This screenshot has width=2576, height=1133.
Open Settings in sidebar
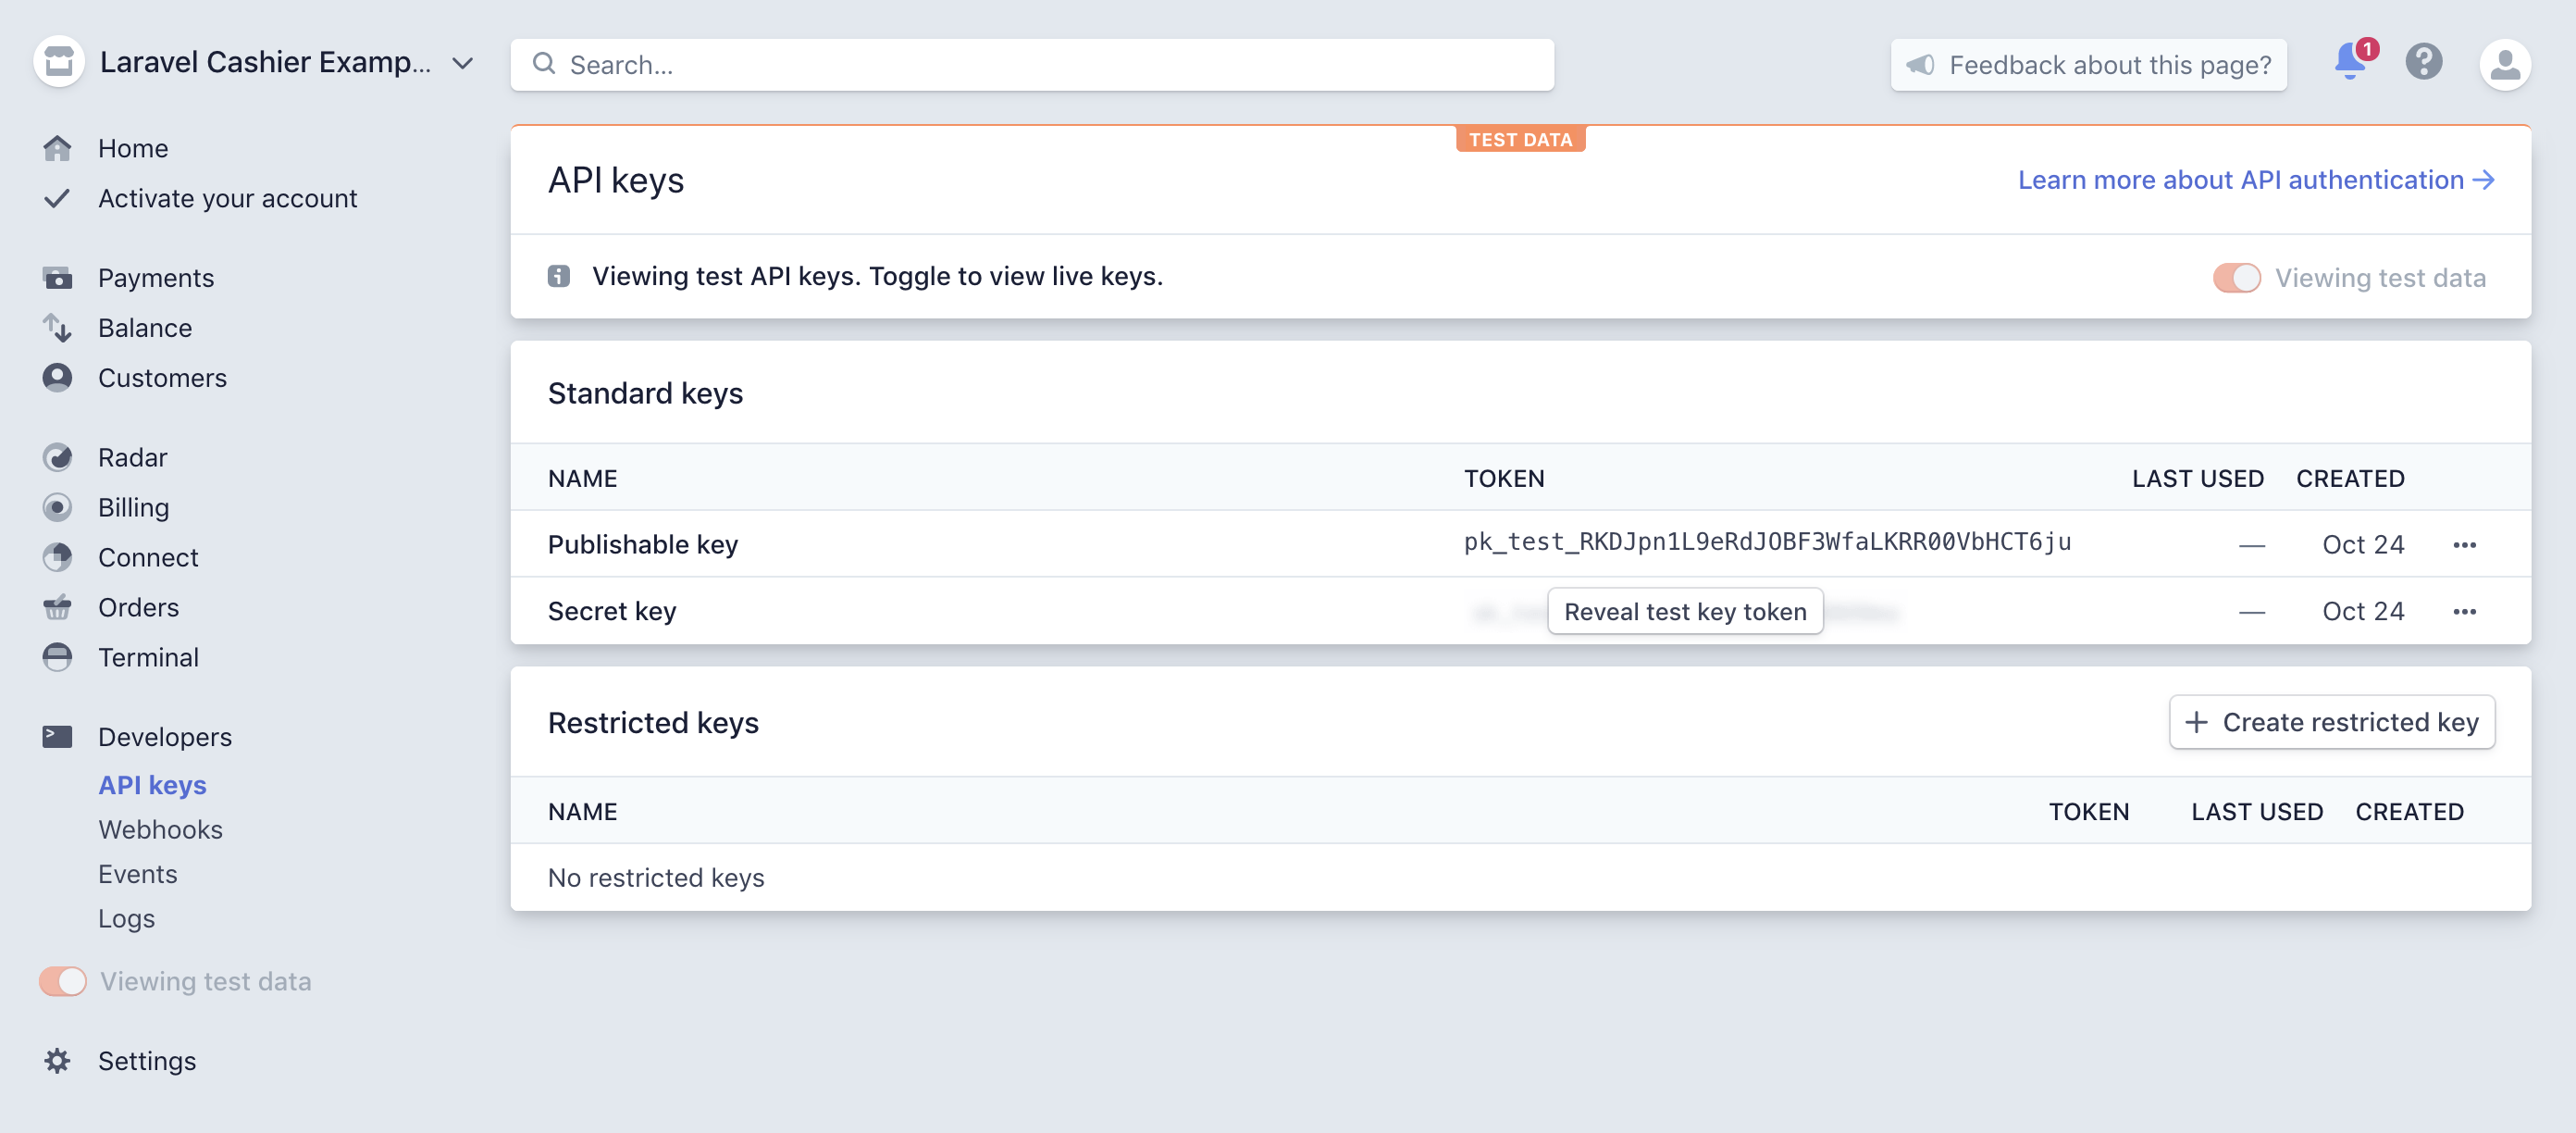coord(146,1060)
